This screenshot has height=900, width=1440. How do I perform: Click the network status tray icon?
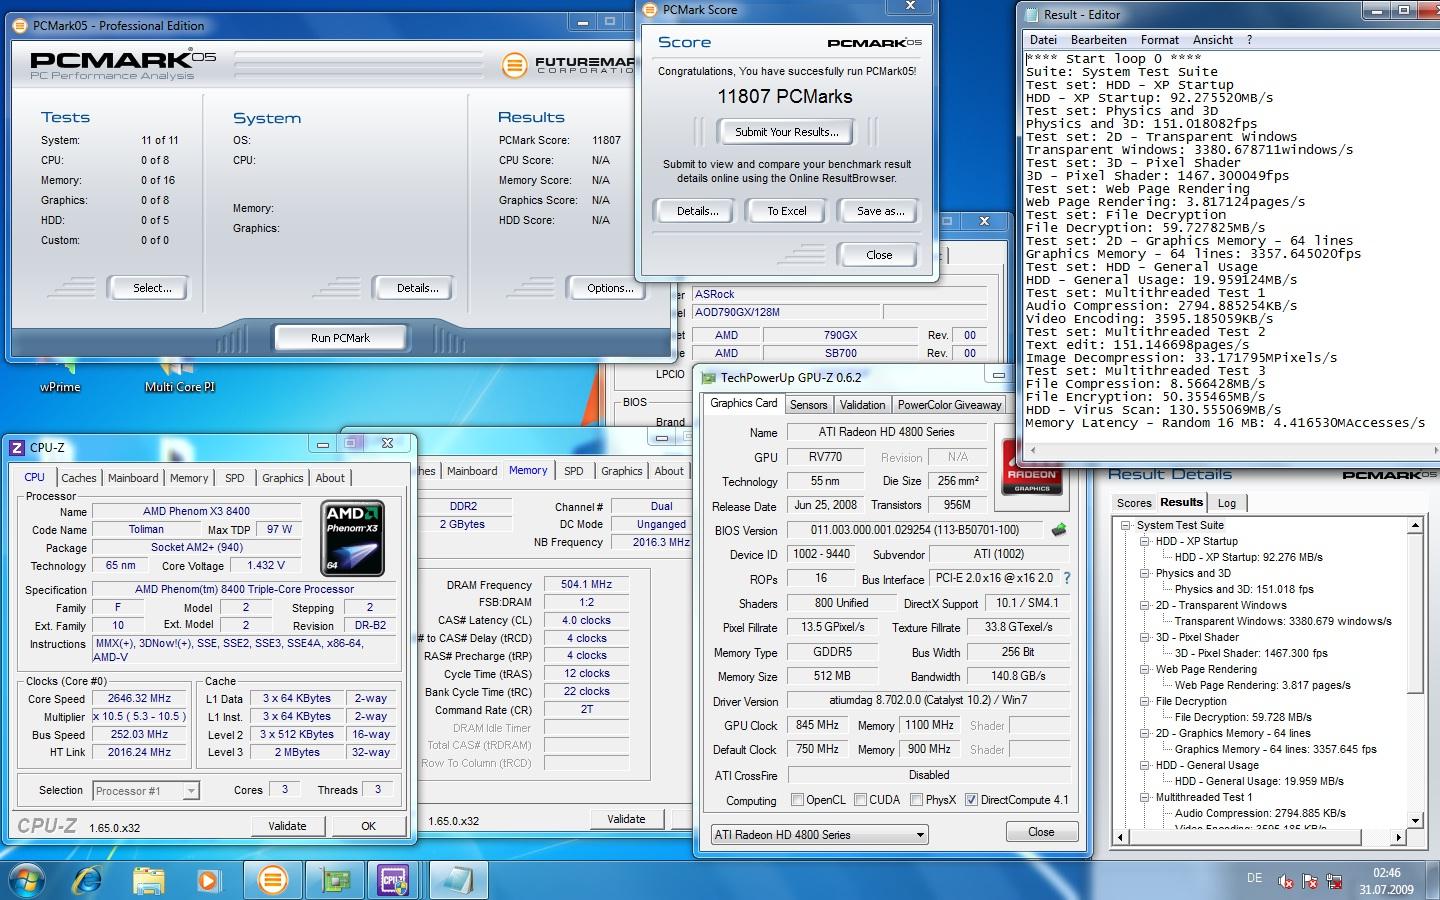(x=1334, y=882)
